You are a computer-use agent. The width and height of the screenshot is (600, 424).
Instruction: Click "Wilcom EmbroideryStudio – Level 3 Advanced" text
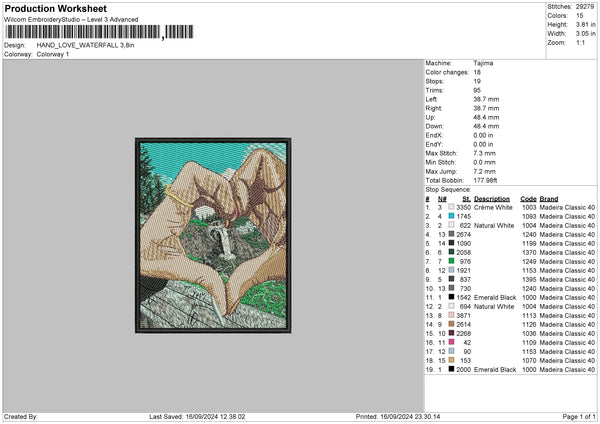(x=71, y=20)
